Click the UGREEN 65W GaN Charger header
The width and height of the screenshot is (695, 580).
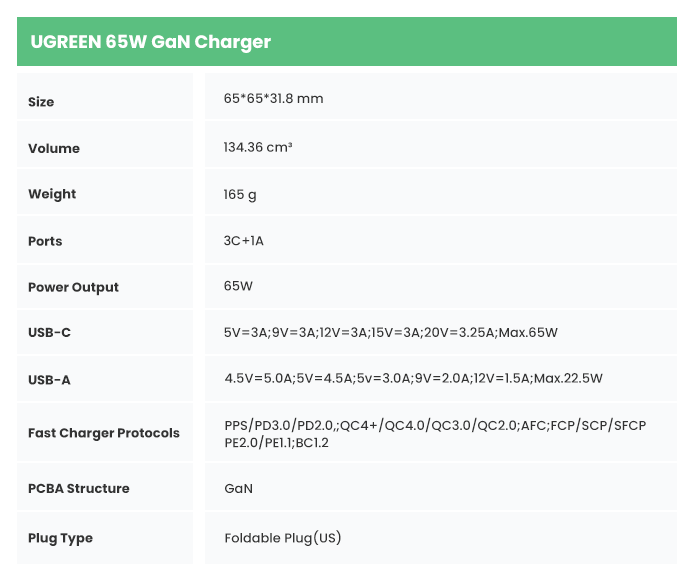150,42
